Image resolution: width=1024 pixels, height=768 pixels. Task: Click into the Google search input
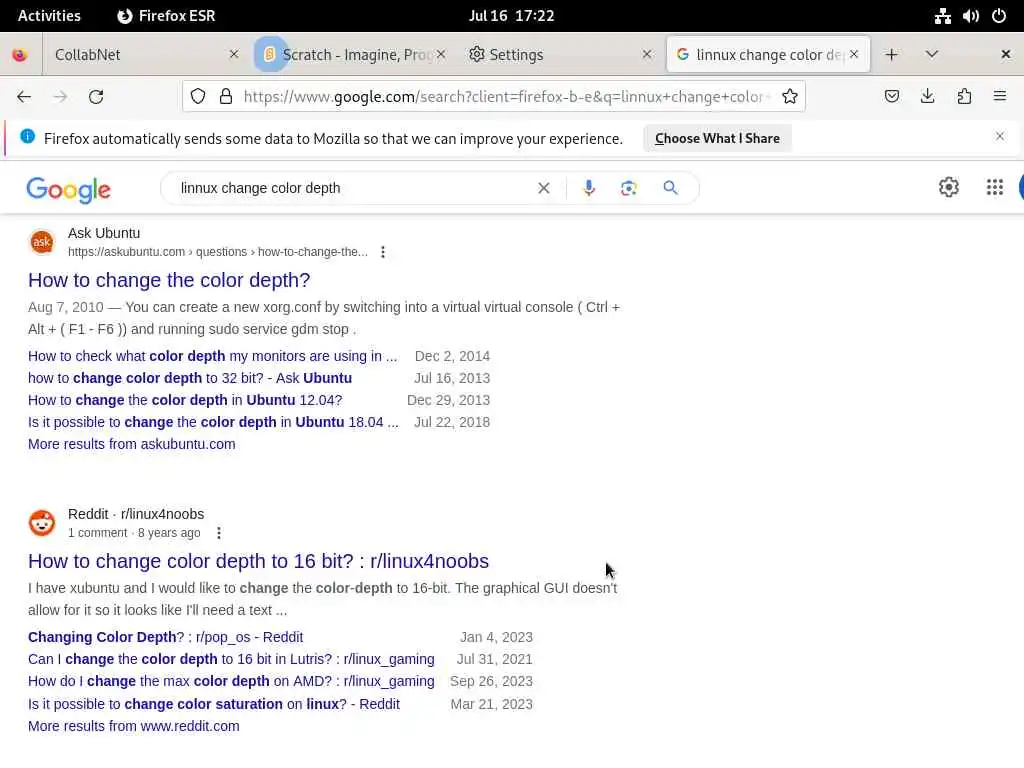click(x=353, y=188)
